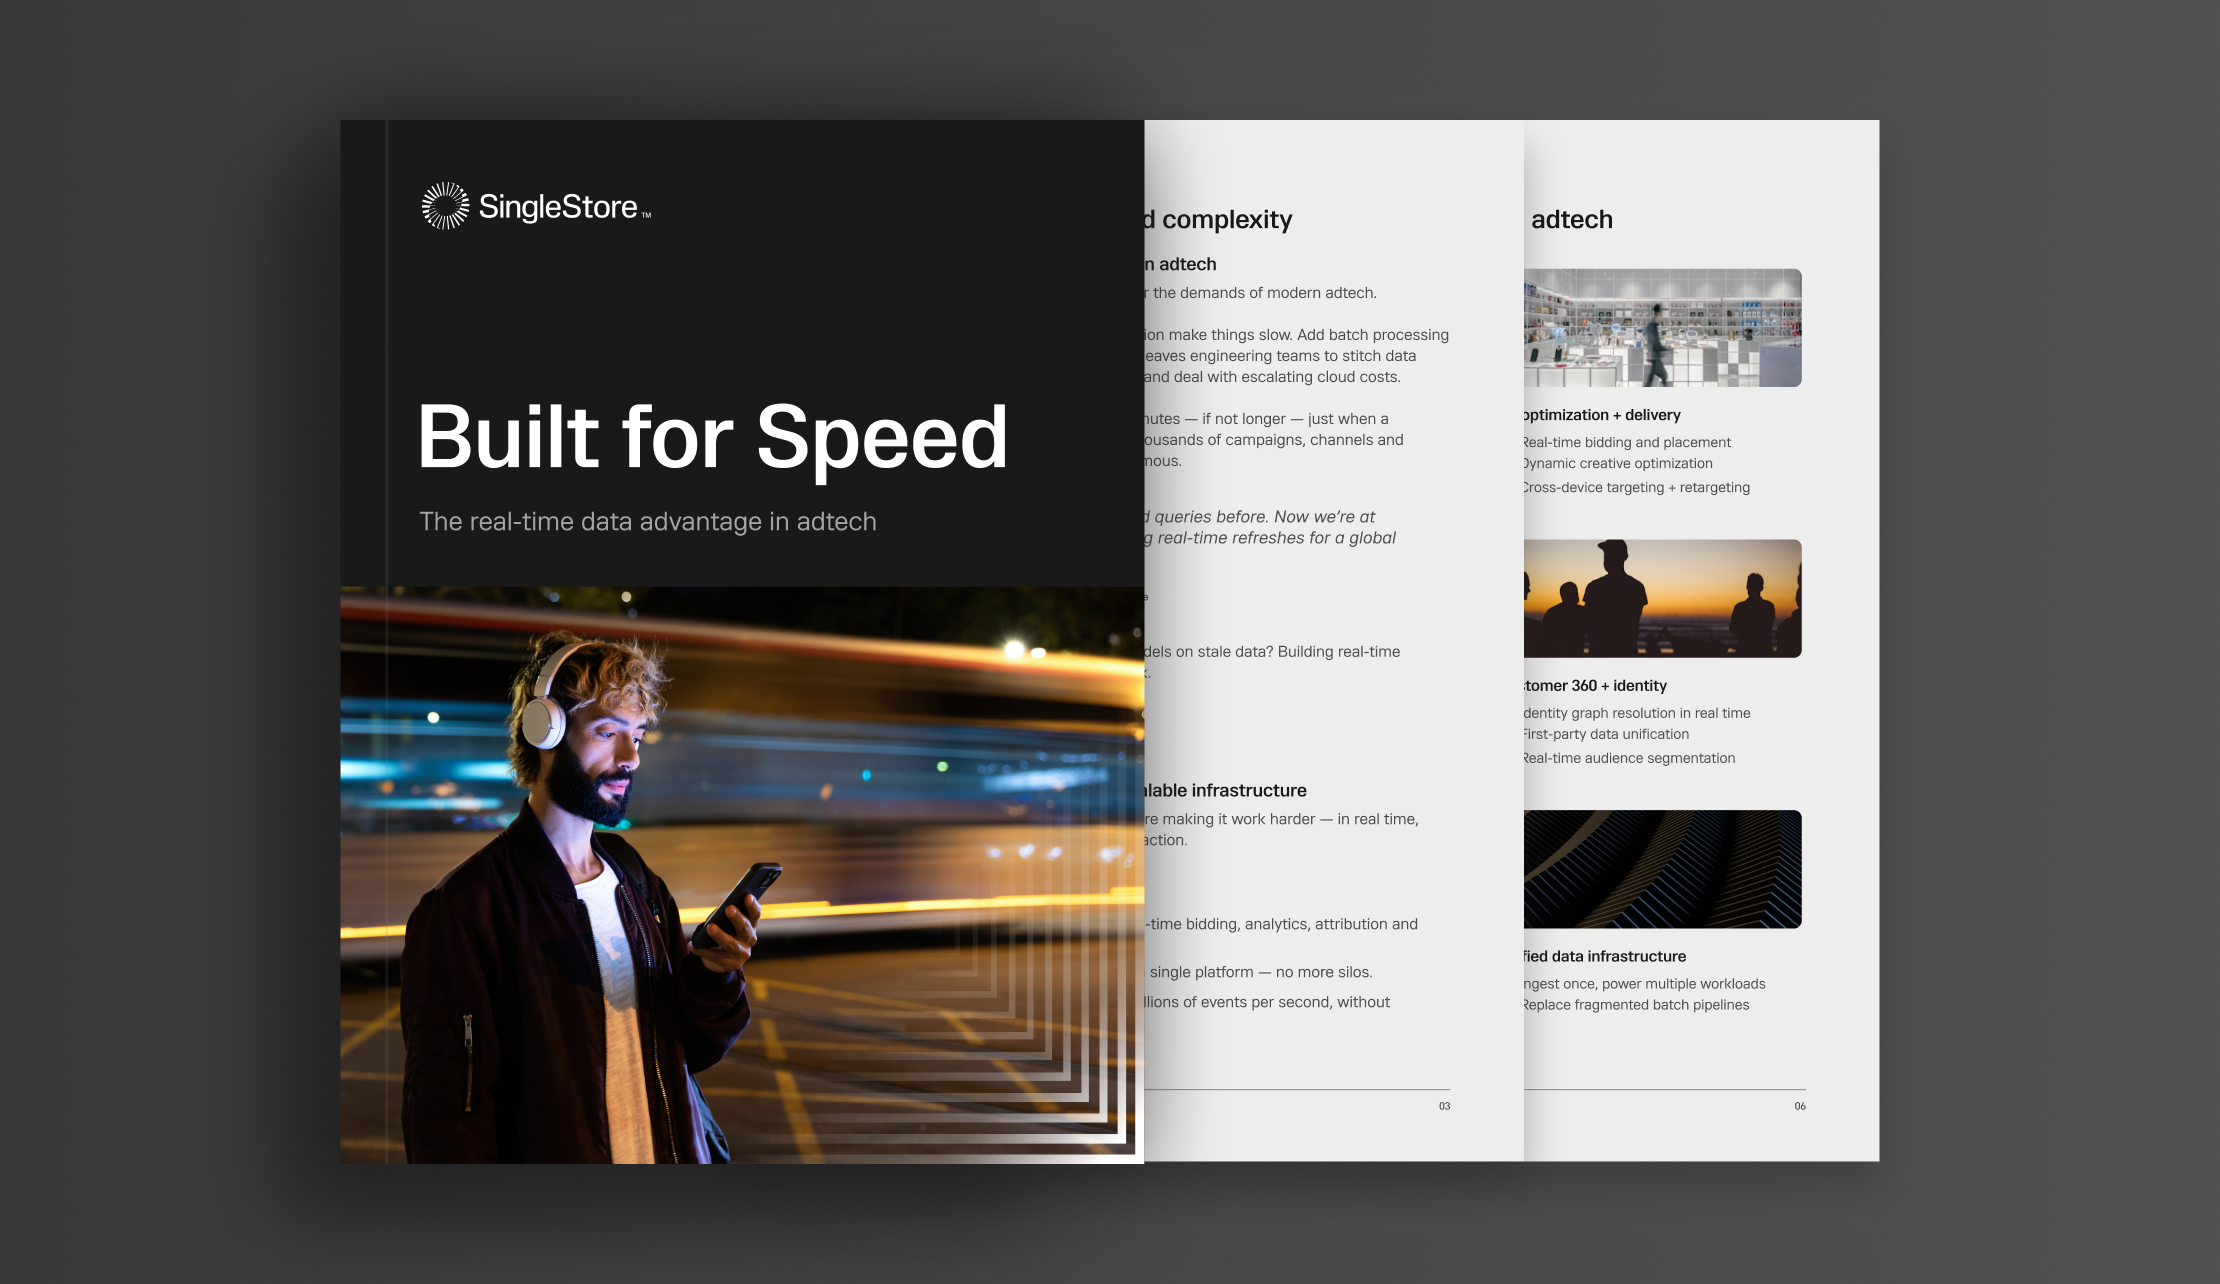Select the "Real-time bidding and placement" bullet
2220x1284 pixels.
[1625, 441]
